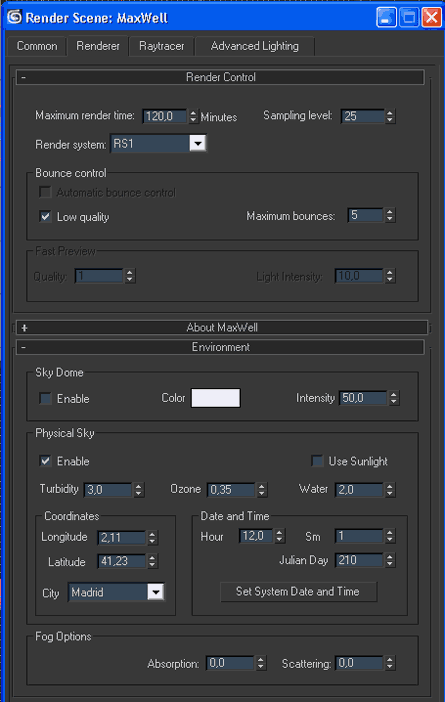445x702 pixels.
Task: Disable the Physical Sky Enable checkbox
Action: pos(45,461)
